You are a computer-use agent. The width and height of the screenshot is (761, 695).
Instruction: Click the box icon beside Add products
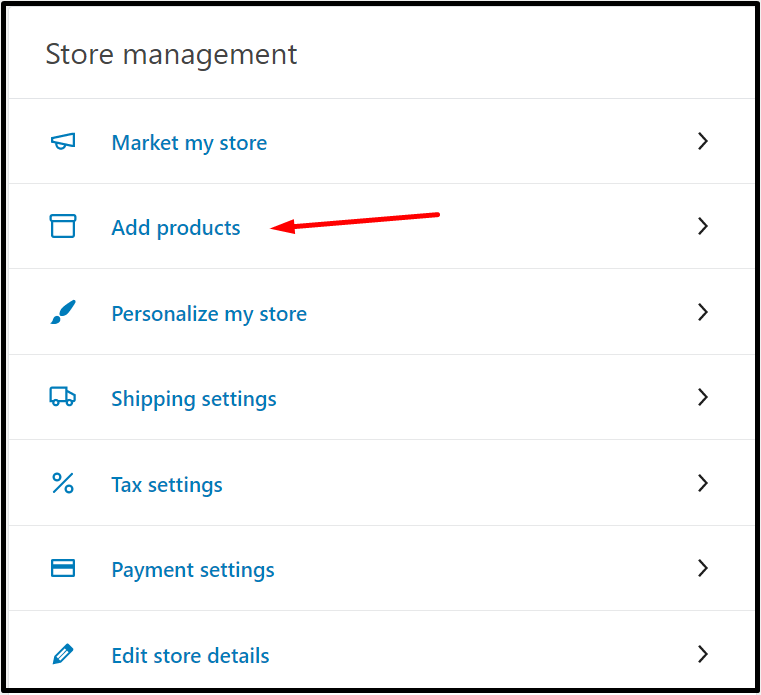63,226
